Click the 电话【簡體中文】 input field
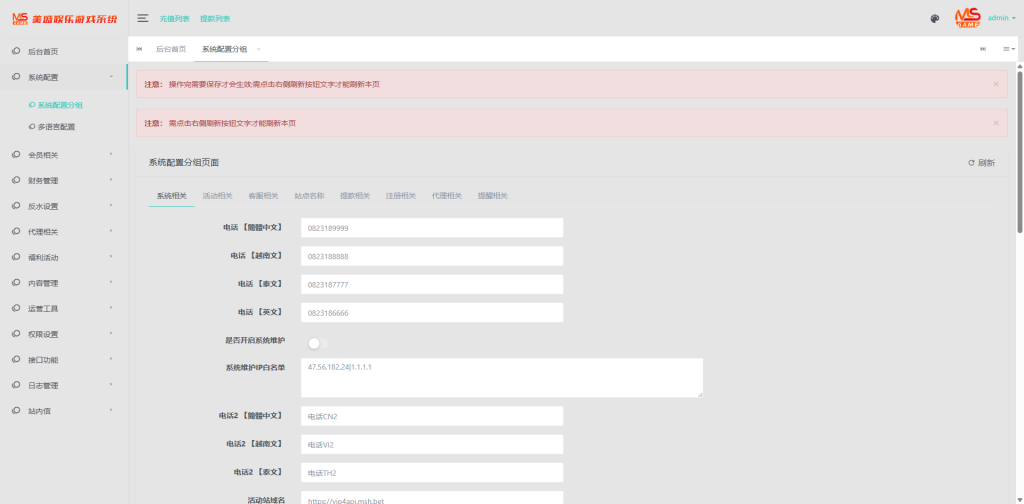The width and height of the screenshot is (1024, 504). coord(431,228)
